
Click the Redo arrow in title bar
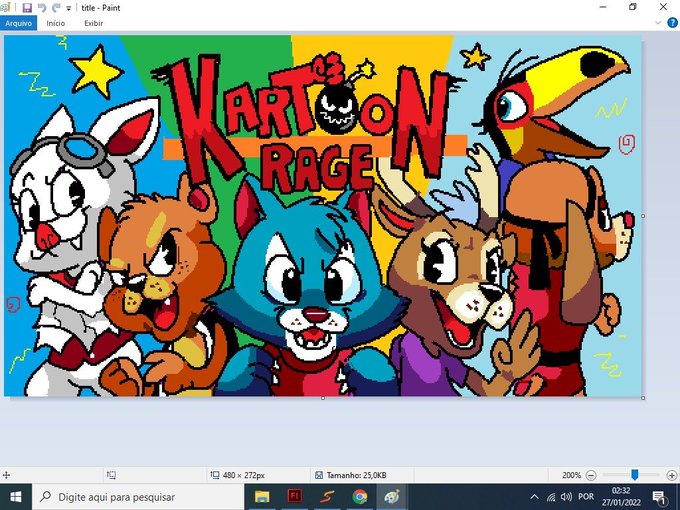pyautogui.click(x=56, y=7)
